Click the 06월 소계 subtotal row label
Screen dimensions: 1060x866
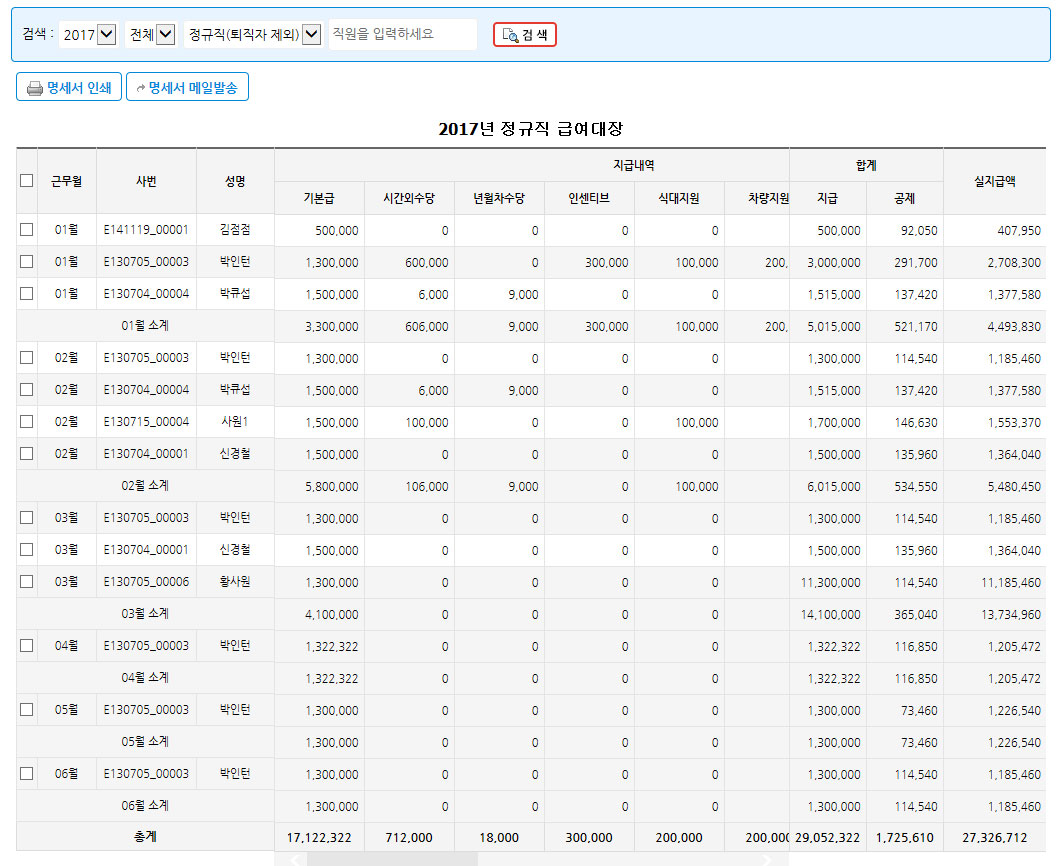pyautogui.click(x=145, y=806)
